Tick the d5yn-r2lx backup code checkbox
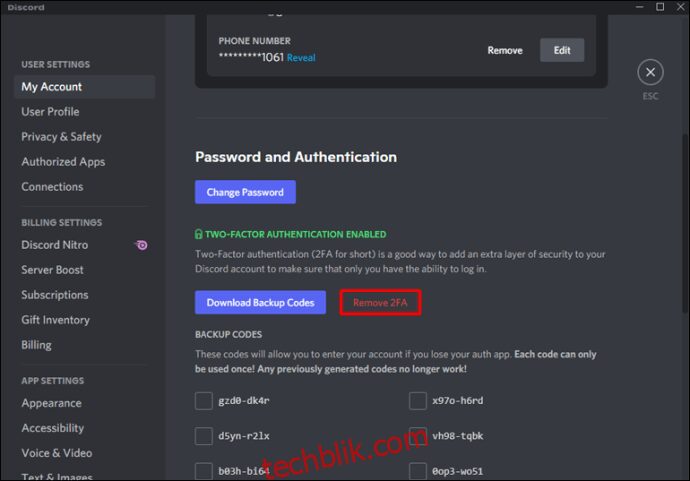 (x=204, y=436)
